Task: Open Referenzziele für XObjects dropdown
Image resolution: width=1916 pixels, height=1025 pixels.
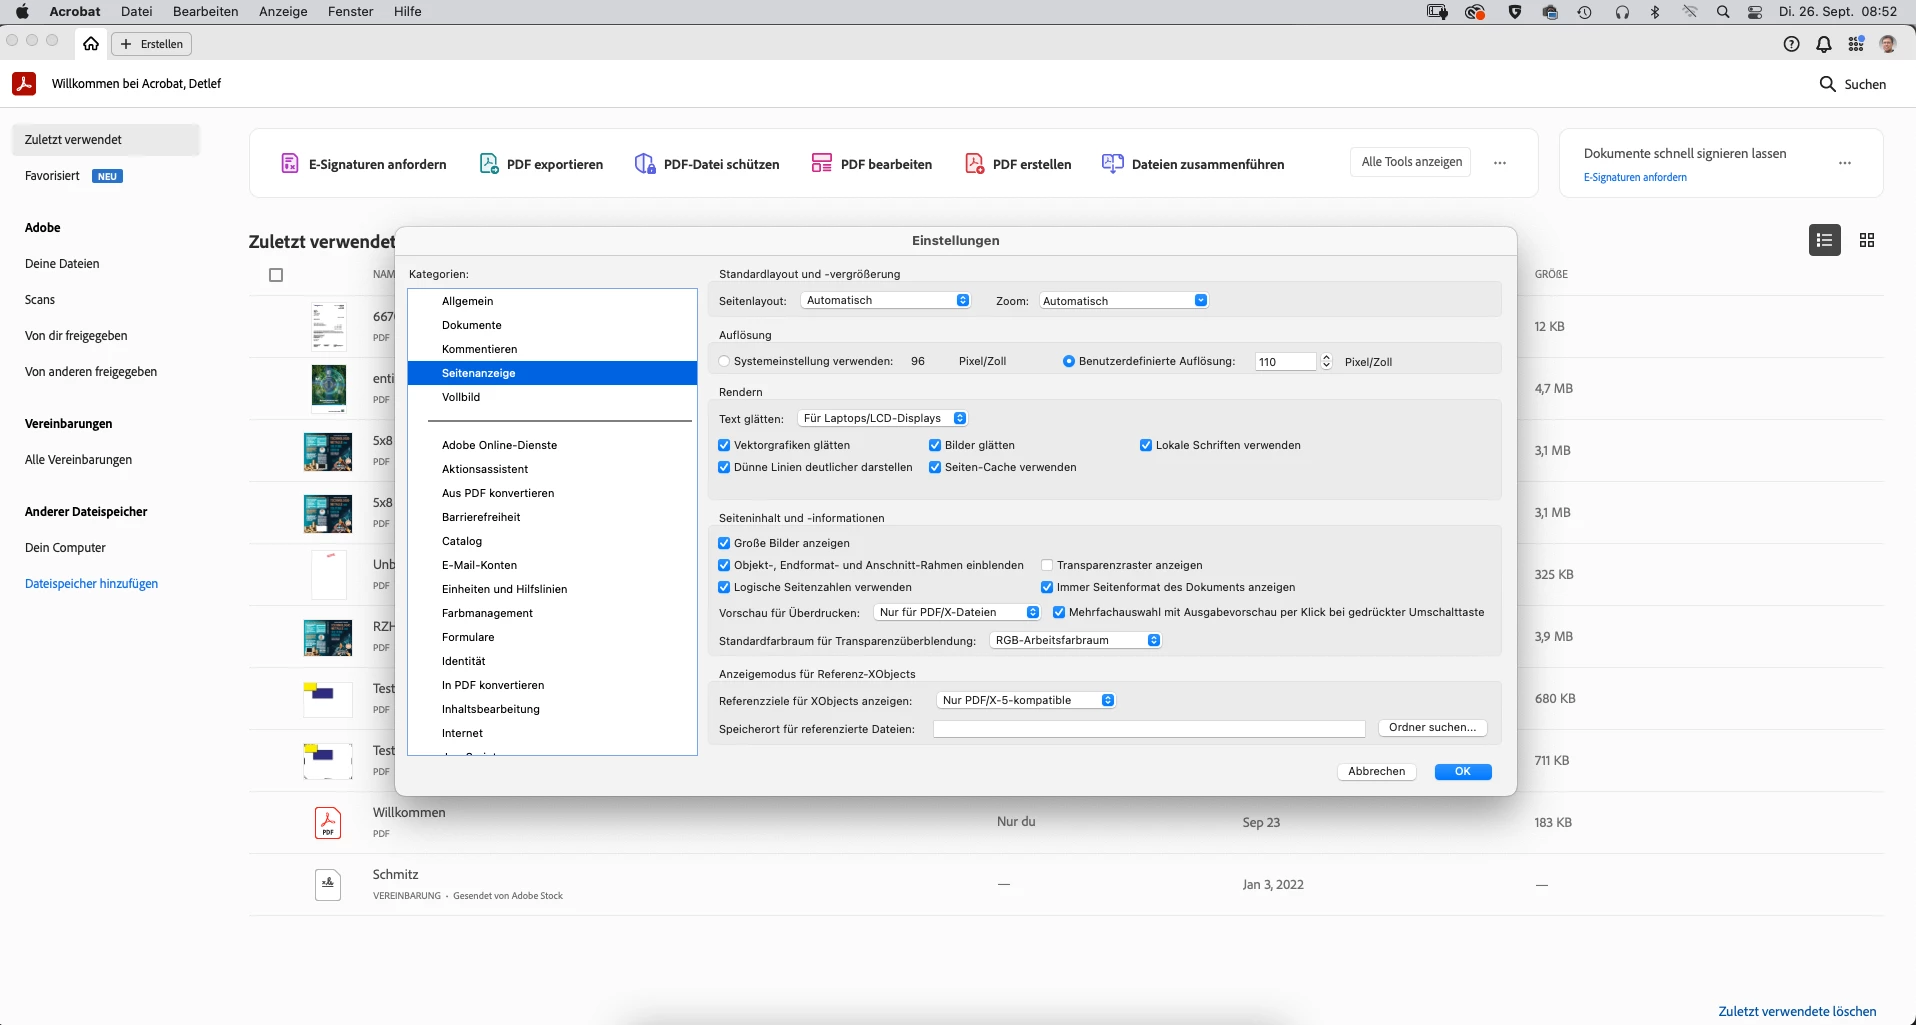Action: [x=1026, y=701]
